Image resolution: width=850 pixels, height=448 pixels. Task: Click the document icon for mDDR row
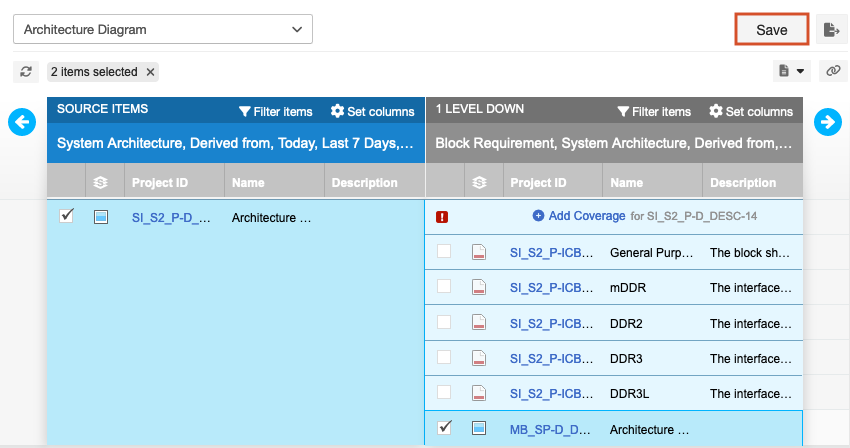(x=479, y=288)
